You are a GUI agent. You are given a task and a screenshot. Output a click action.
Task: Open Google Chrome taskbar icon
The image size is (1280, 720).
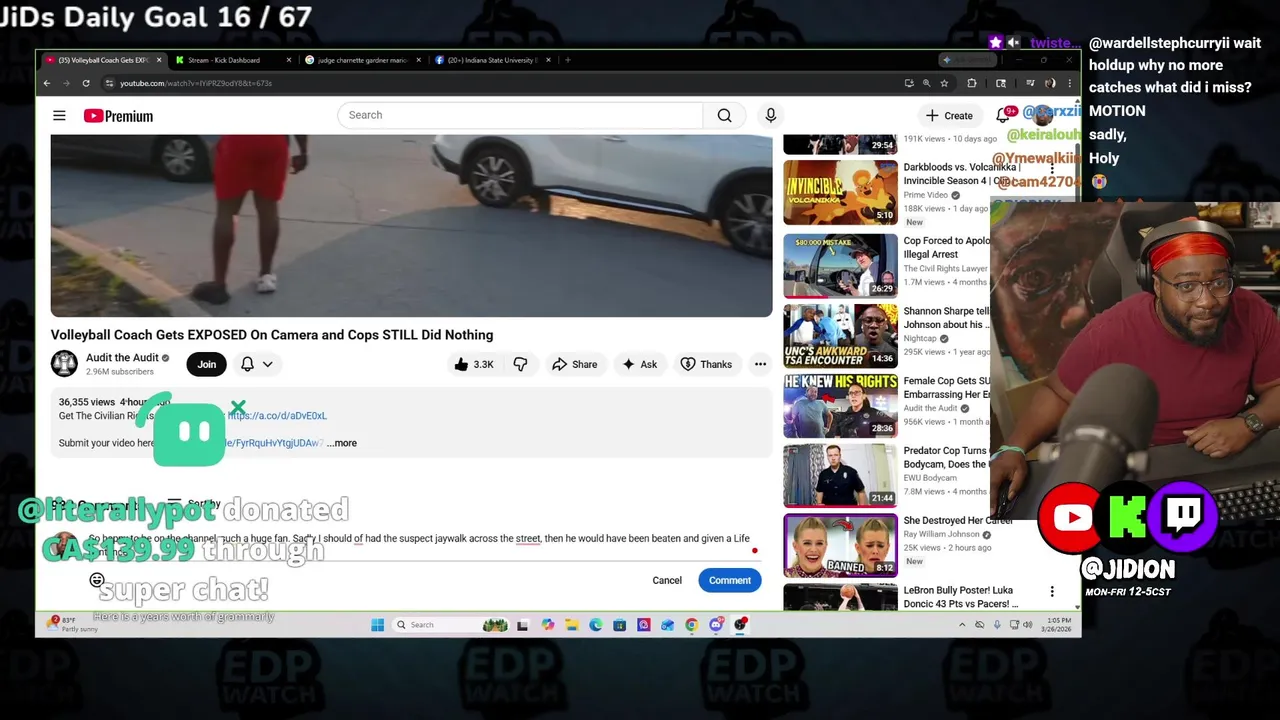click(x=692, y=625)
